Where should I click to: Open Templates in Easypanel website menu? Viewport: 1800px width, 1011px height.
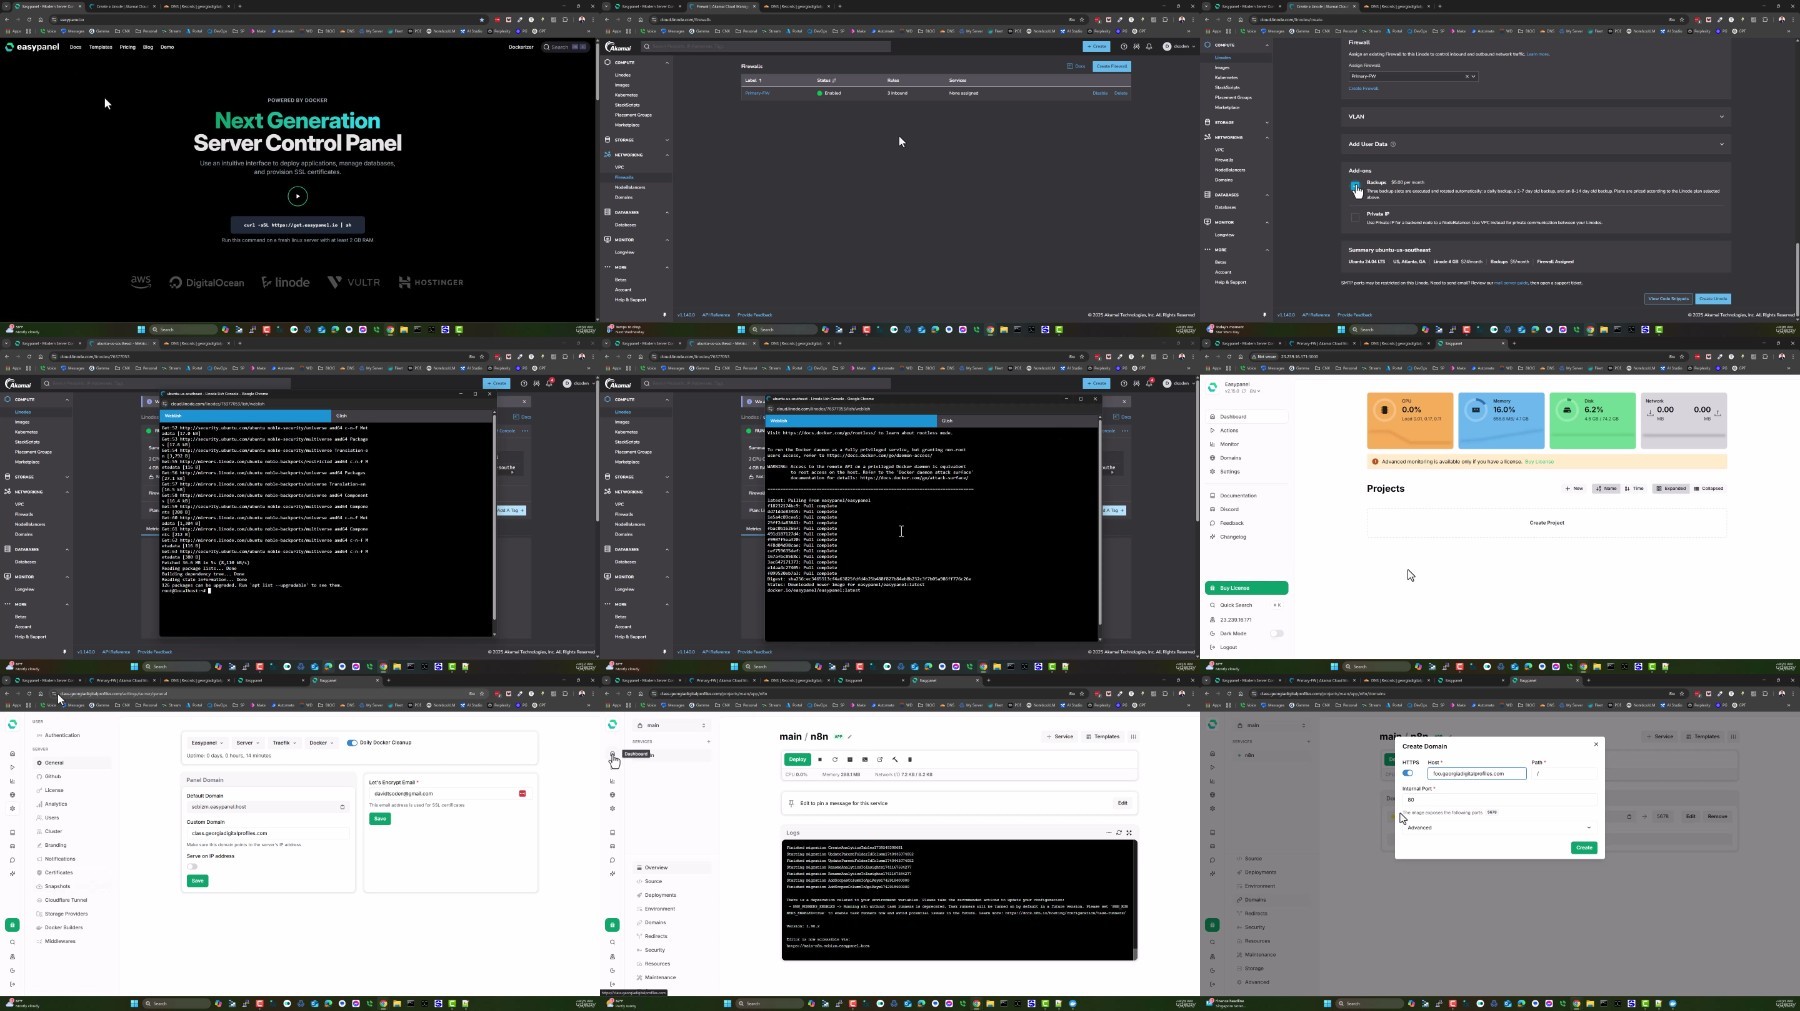click(101, 47)
